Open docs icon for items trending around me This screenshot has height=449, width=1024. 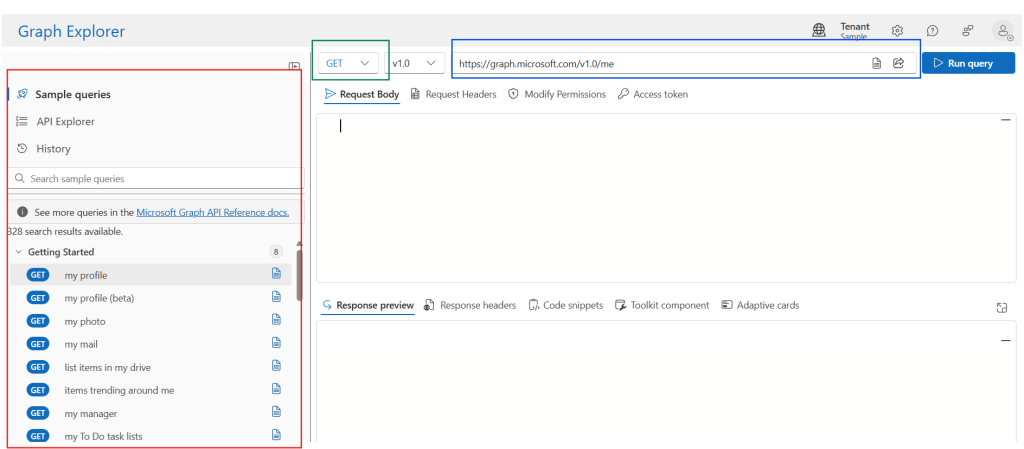click(276, 389)
